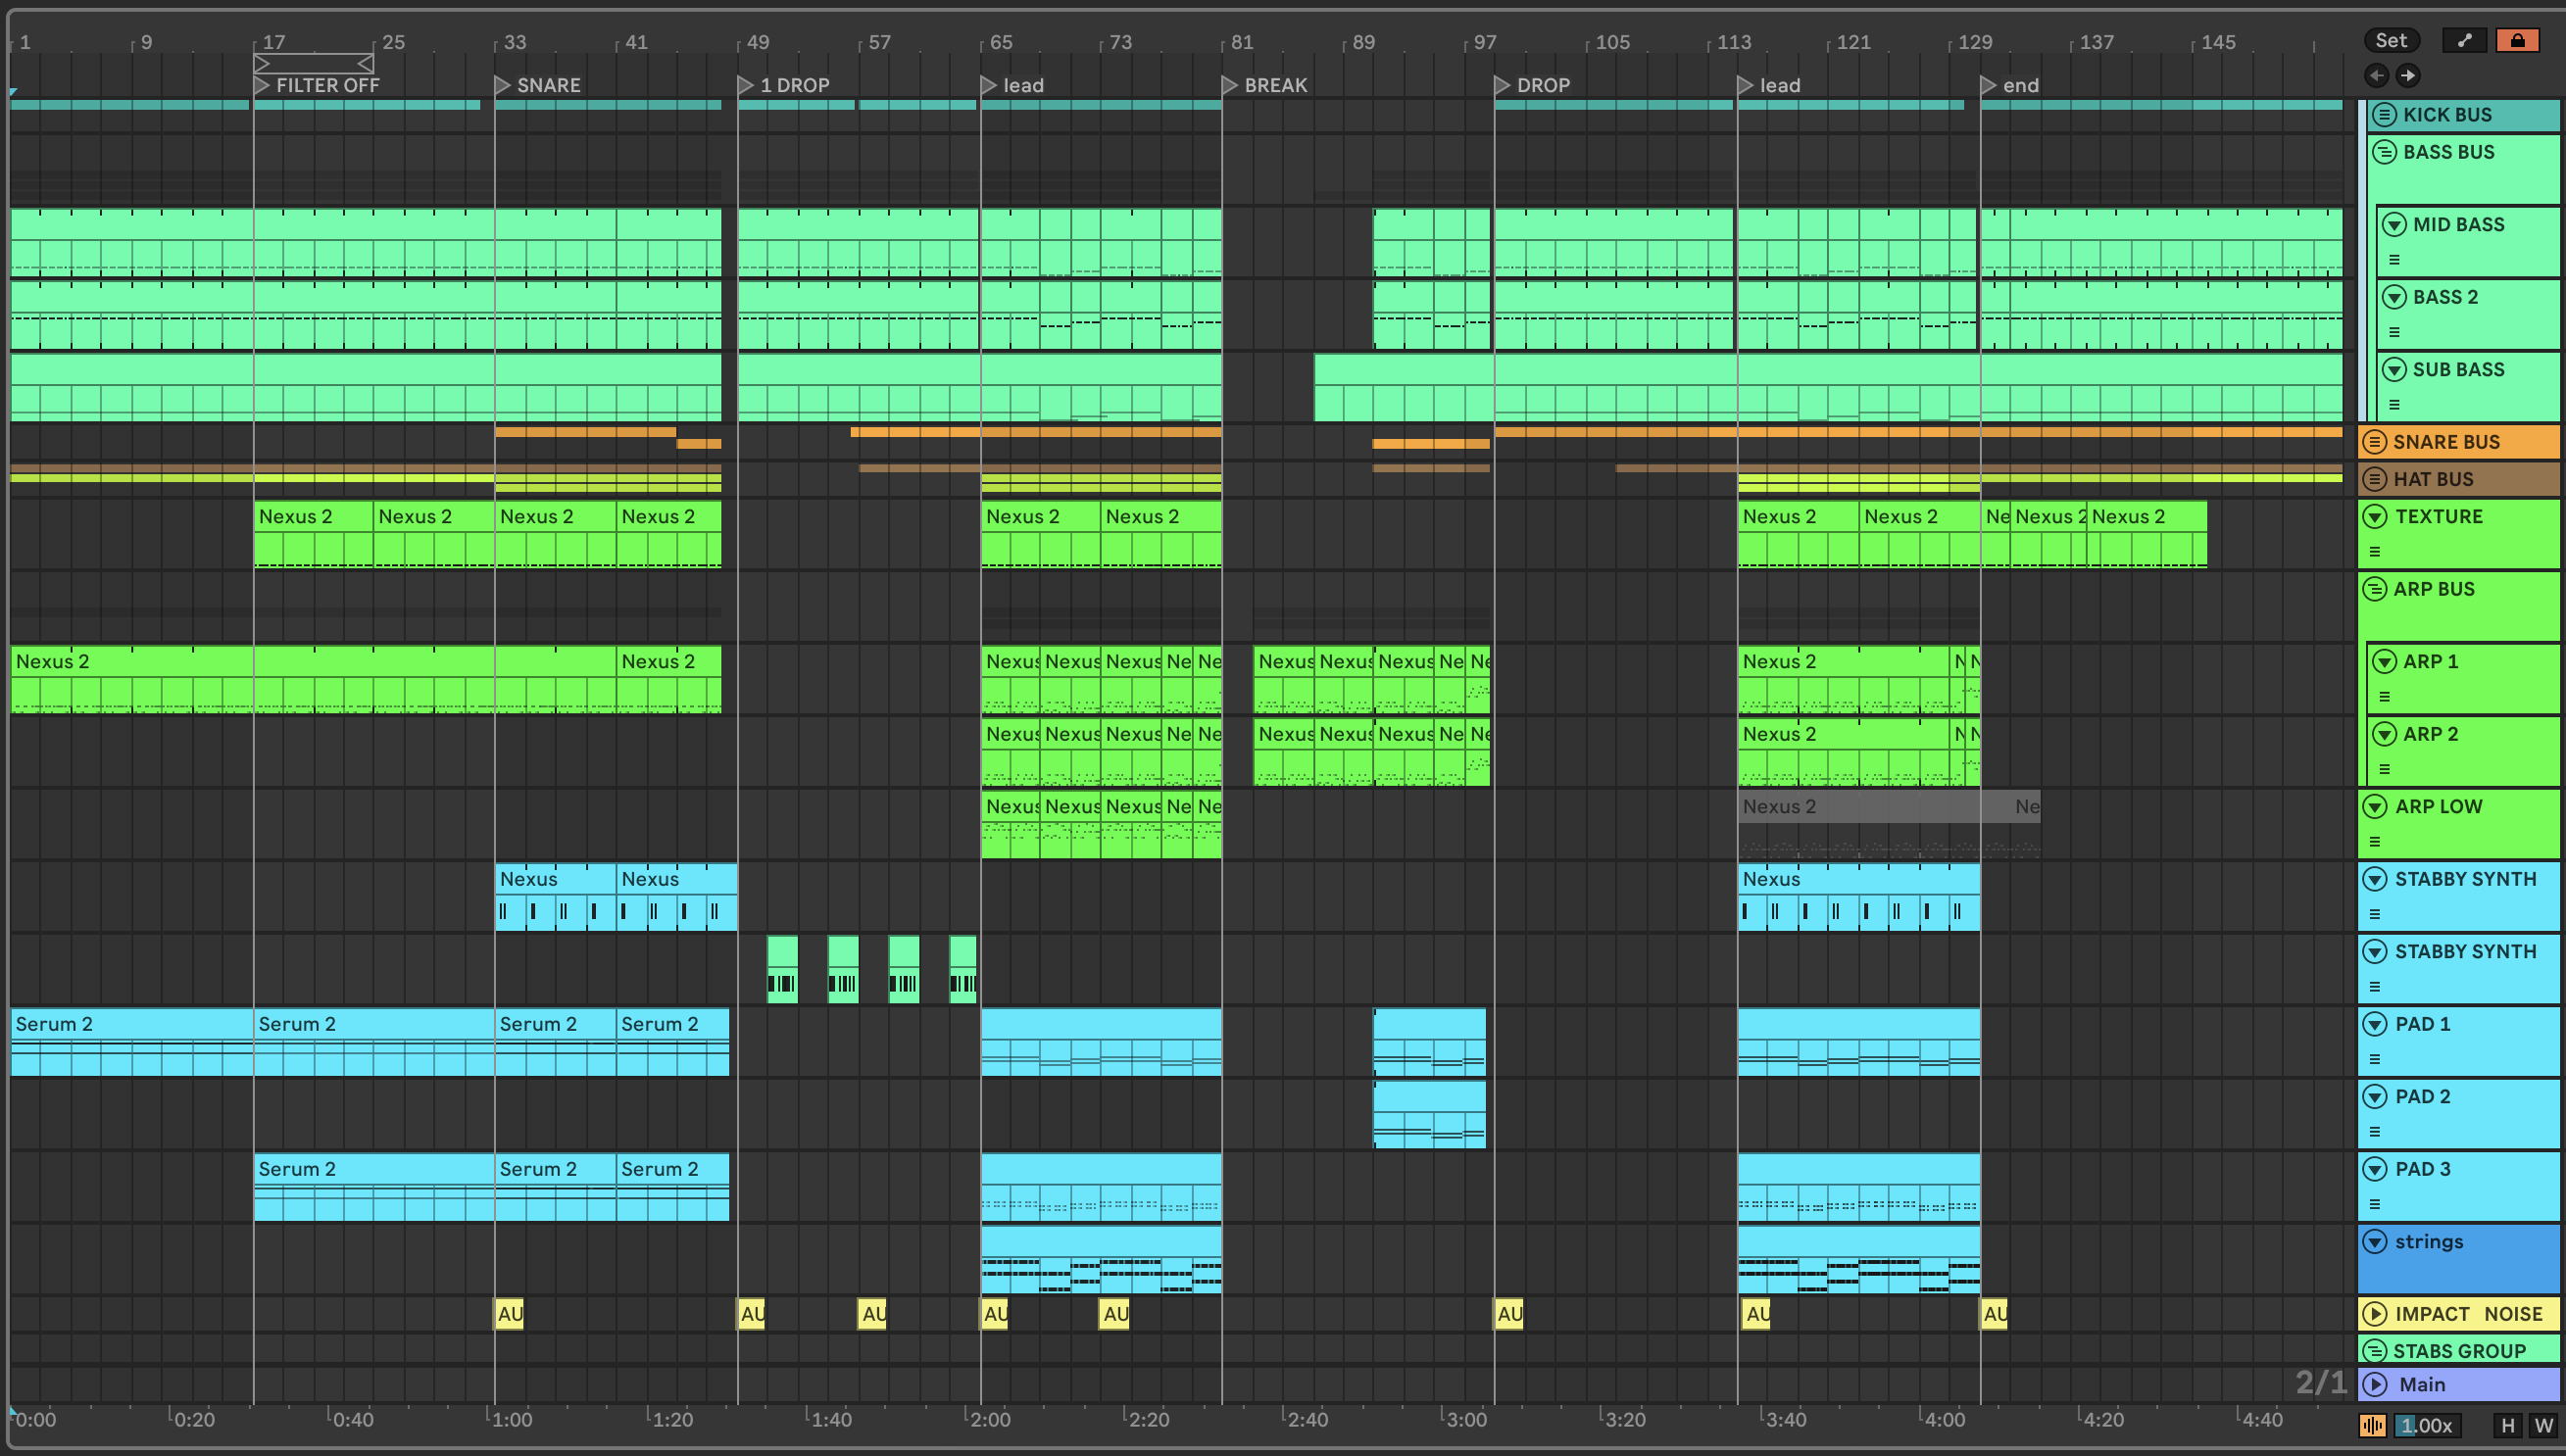Select the FILTER OFF locator marker
Image resolution: width=2566 pixels, height=1456 pixels.
click(262, 85)
